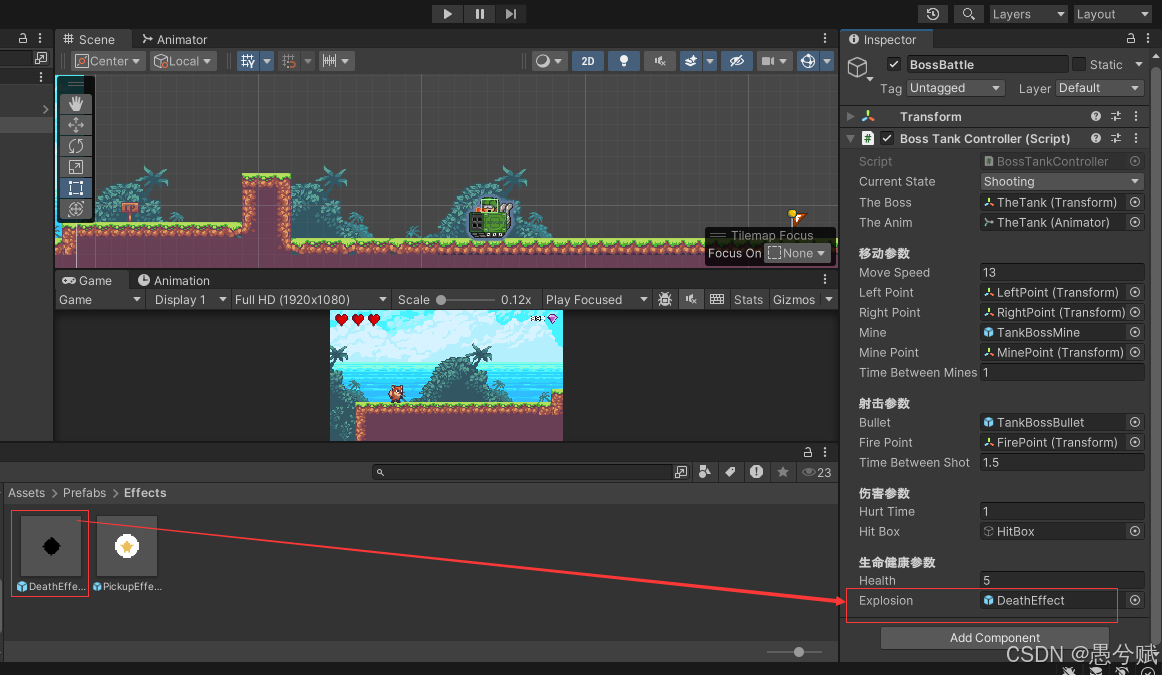Open Current State Shooting dropdown
Viewport: 1162px width, 675px height.
coord(1062,182)
